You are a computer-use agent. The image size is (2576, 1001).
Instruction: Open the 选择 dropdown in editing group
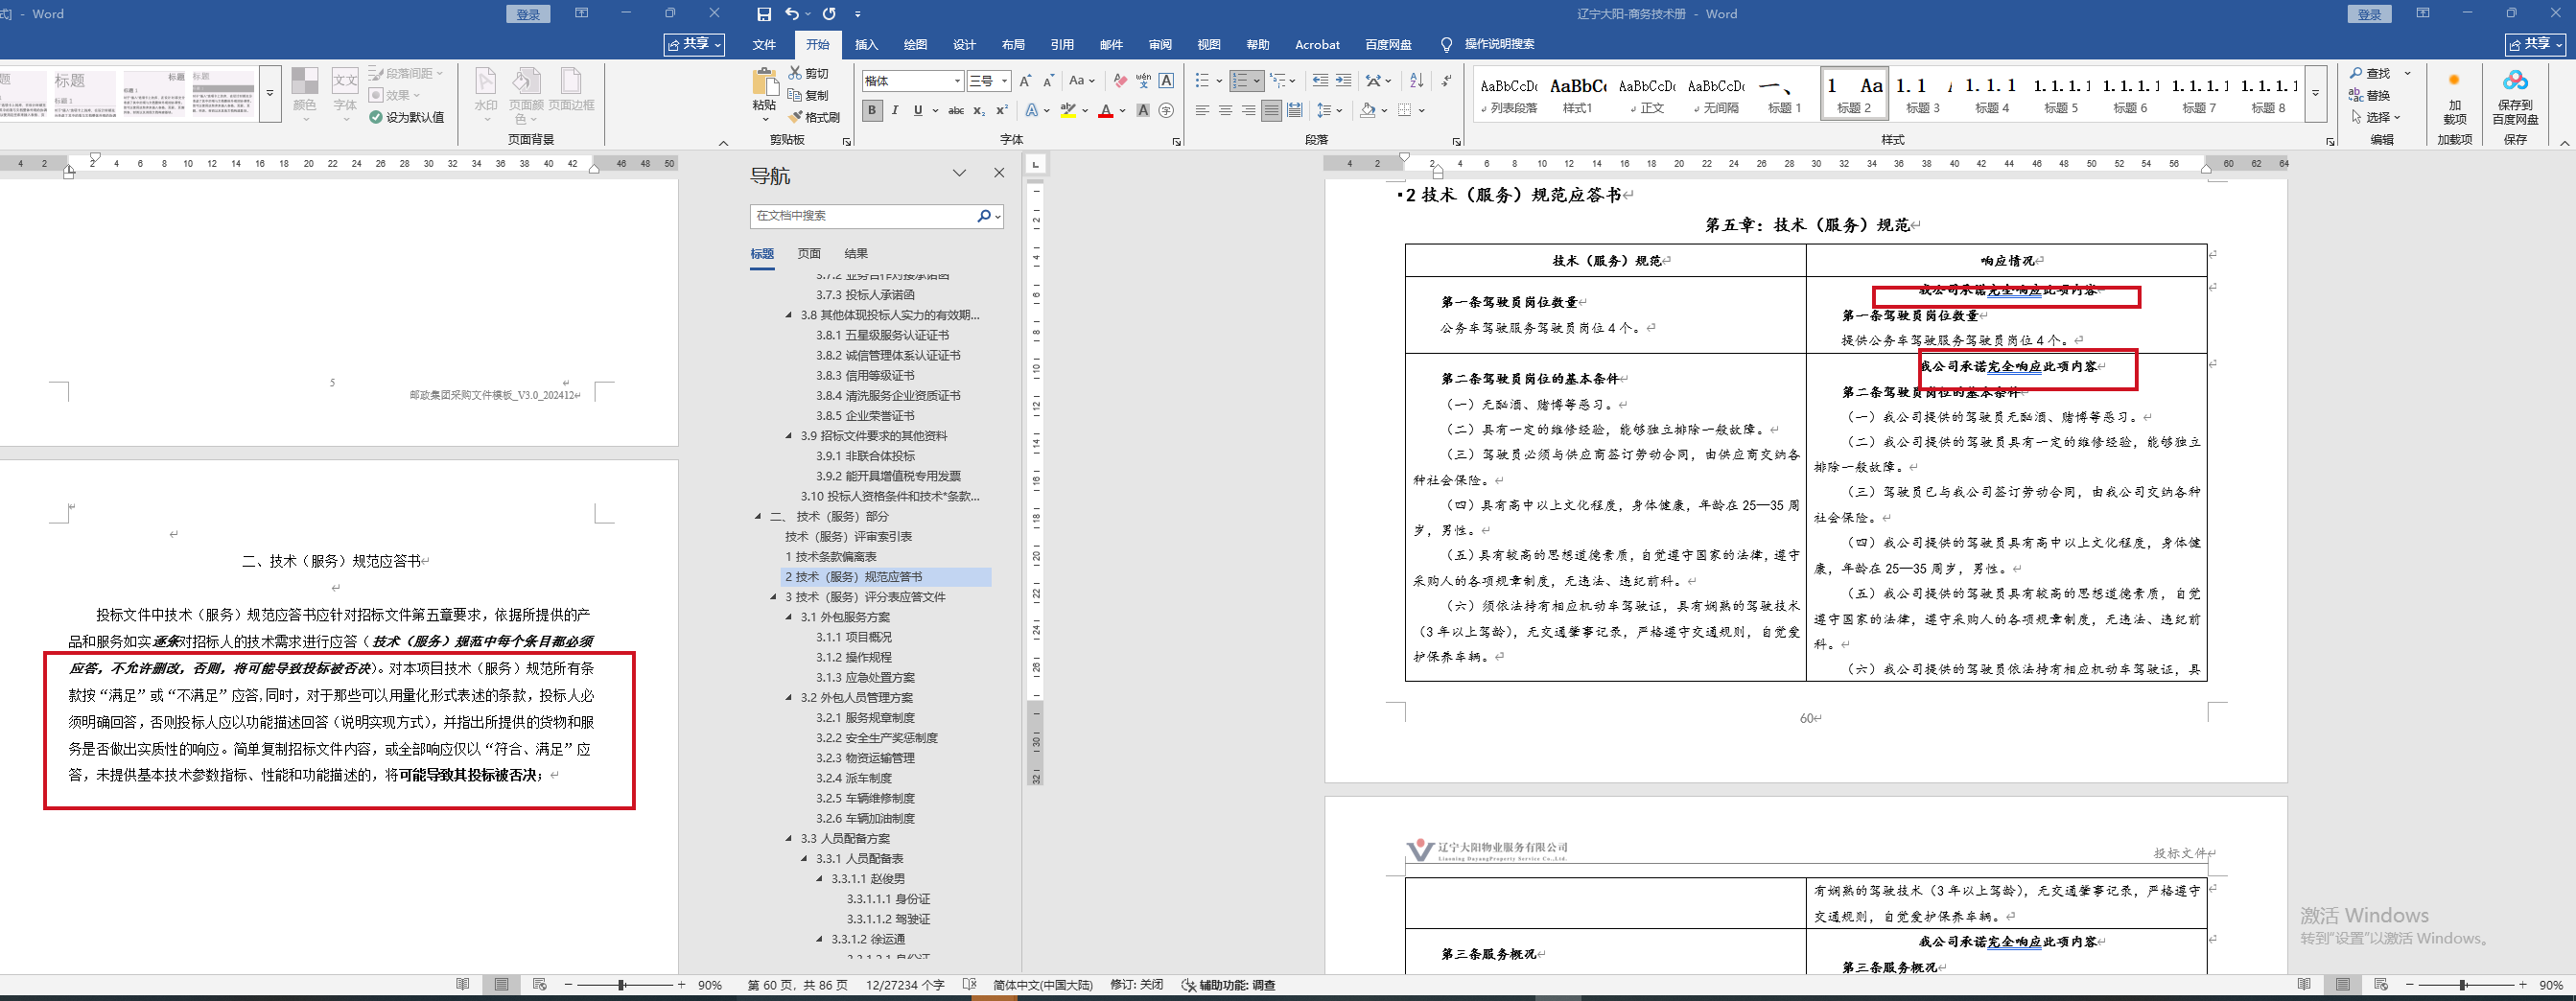click(x=2377, y=117)
